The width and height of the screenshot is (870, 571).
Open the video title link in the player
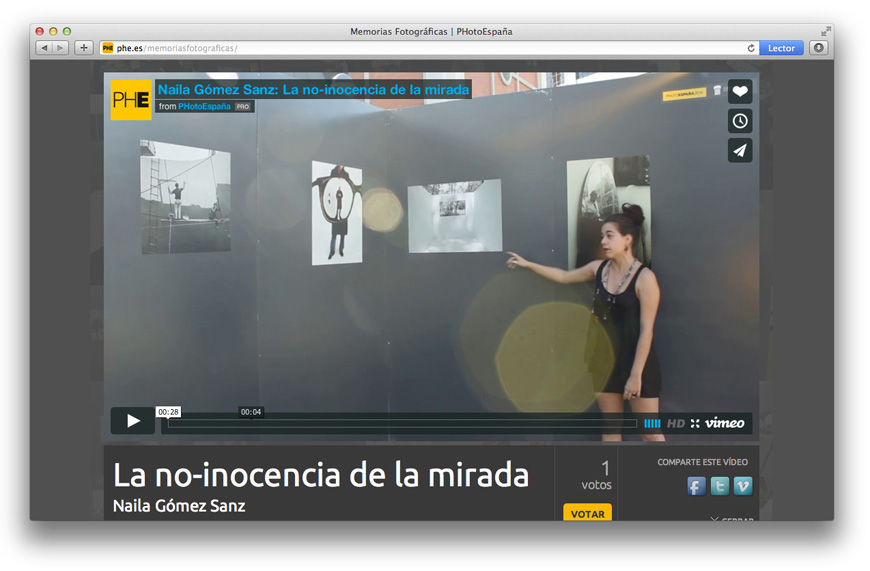pos(313,90)
